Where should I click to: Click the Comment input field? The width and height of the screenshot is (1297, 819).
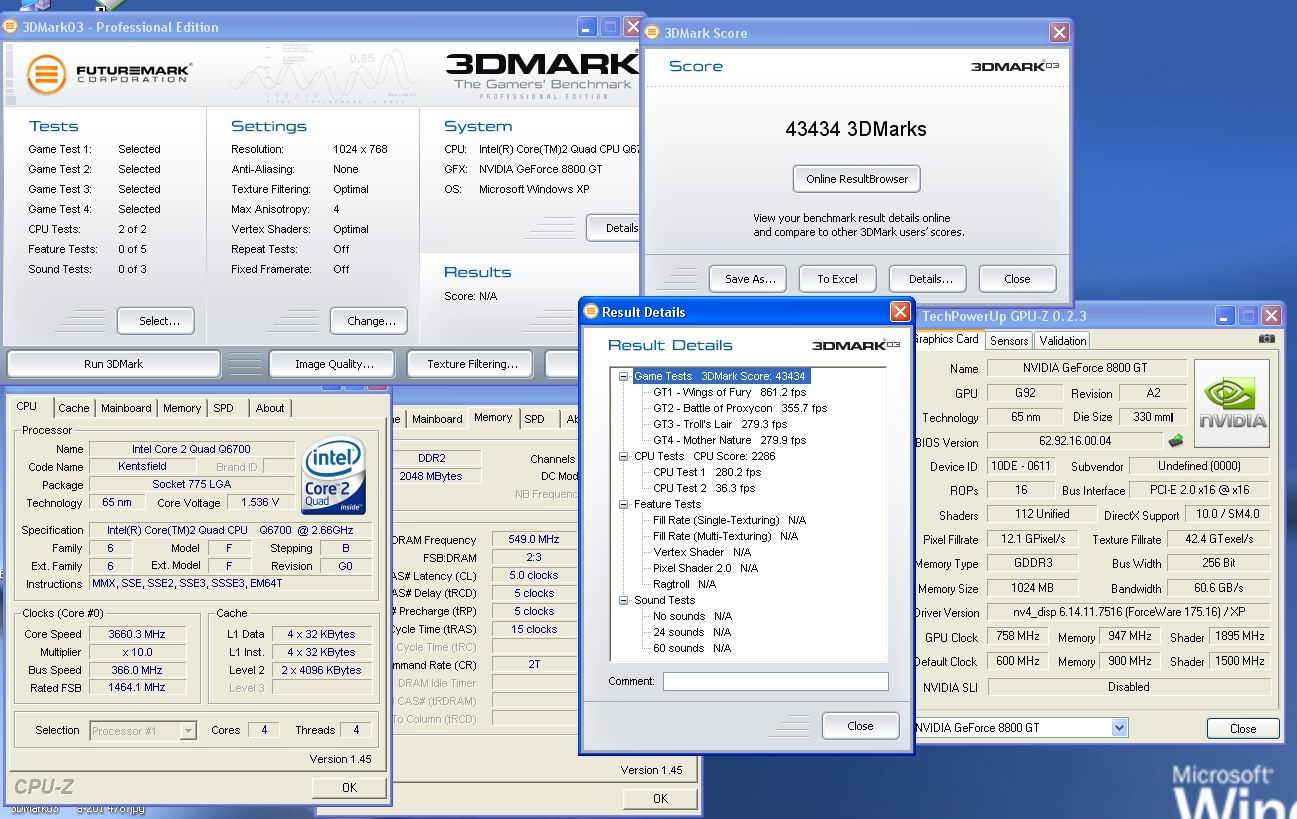(775, 682)
